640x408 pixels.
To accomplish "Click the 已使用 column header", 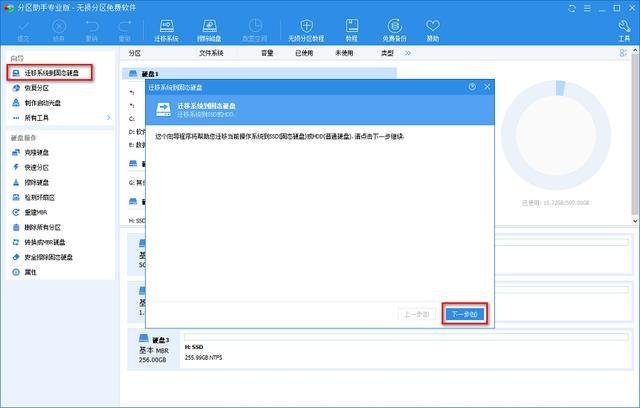I will [304, 53].
